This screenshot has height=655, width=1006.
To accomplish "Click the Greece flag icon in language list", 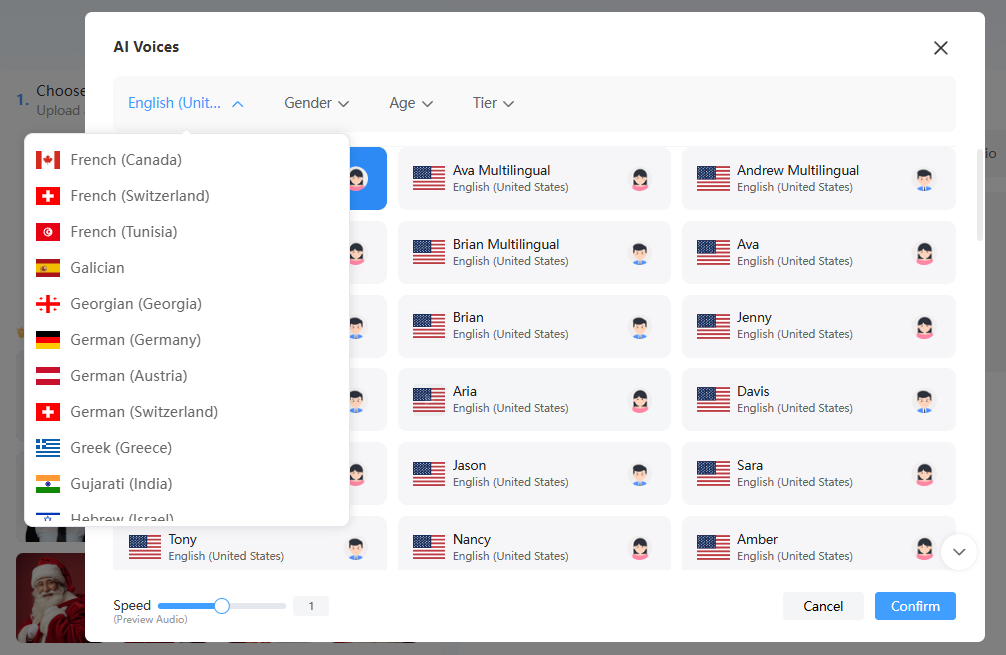I will point(48,448).
